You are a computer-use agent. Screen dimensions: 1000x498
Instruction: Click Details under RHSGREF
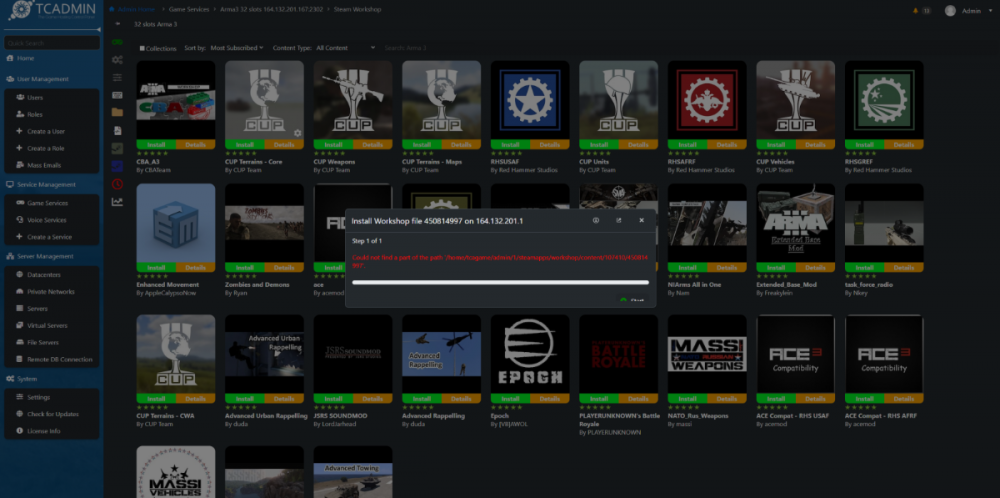pyautogui.click(x=904, y=145)
